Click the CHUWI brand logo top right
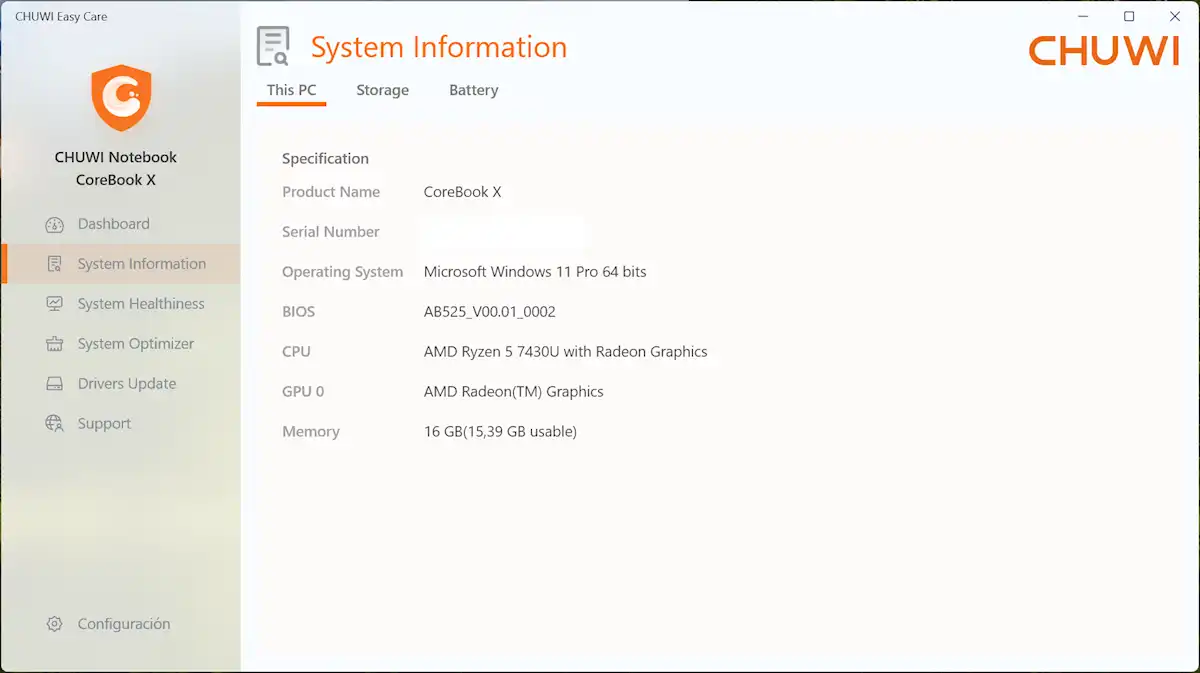Image resolution: width=1200 pixels, height=673 pixels. [x=1104, y=51]
